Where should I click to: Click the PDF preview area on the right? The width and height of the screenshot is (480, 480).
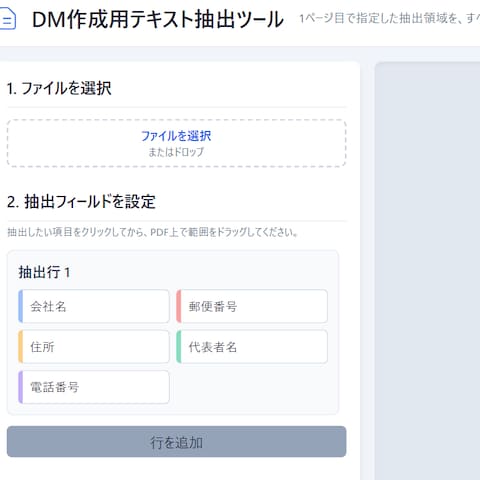coord(427,271)
